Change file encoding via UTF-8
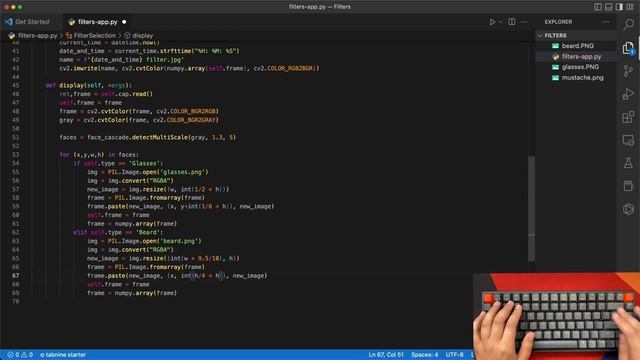The width and height of the screenshot is (640, 360). click(x=454, y=355)
